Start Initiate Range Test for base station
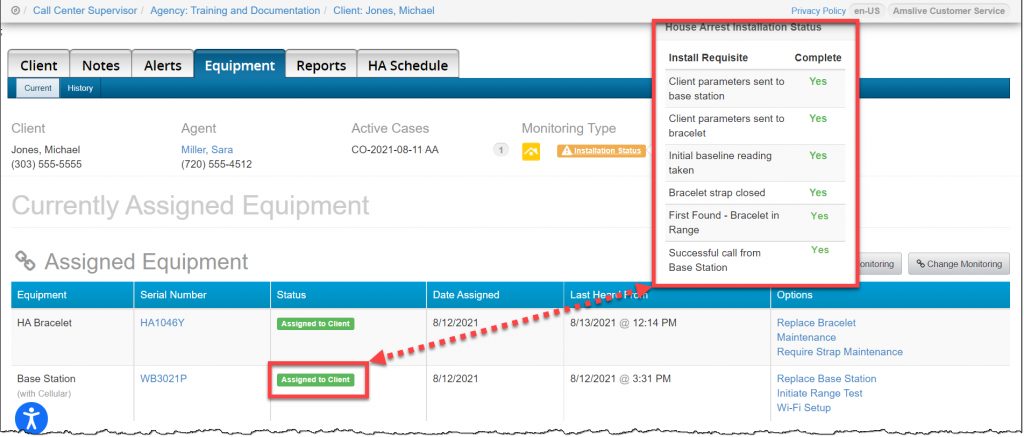This screenshot has width=1024, height=437. tap(819, 393)
